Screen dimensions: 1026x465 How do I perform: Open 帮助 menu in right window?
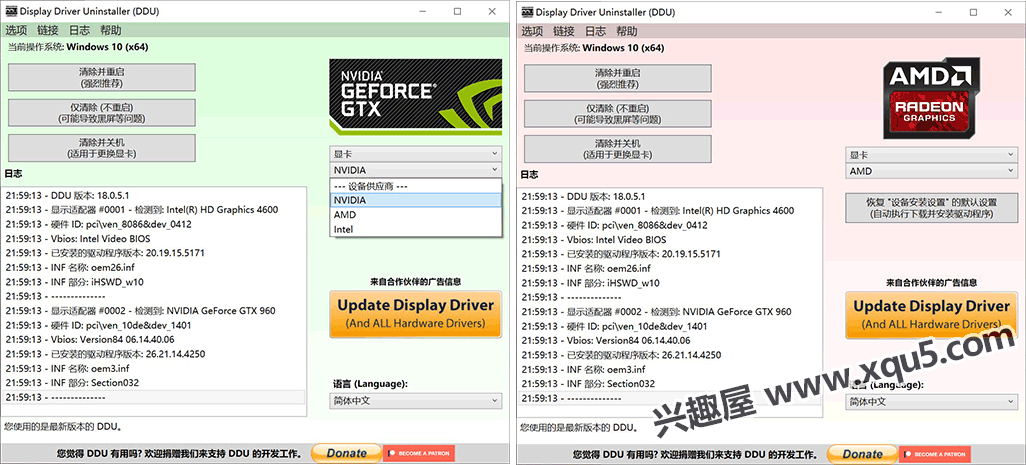626,31
